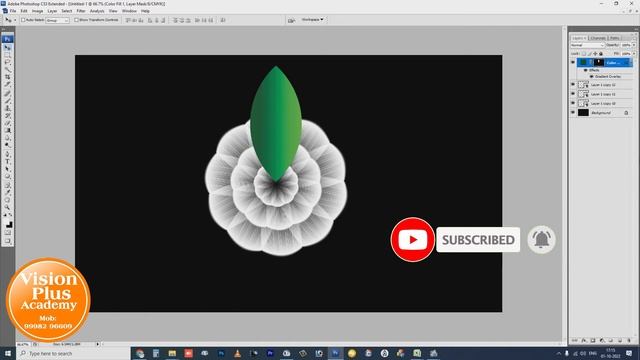This screenshot has height=360, width=640.
Task: Select the Clone Stamp tool
Action: coord(8,108)
